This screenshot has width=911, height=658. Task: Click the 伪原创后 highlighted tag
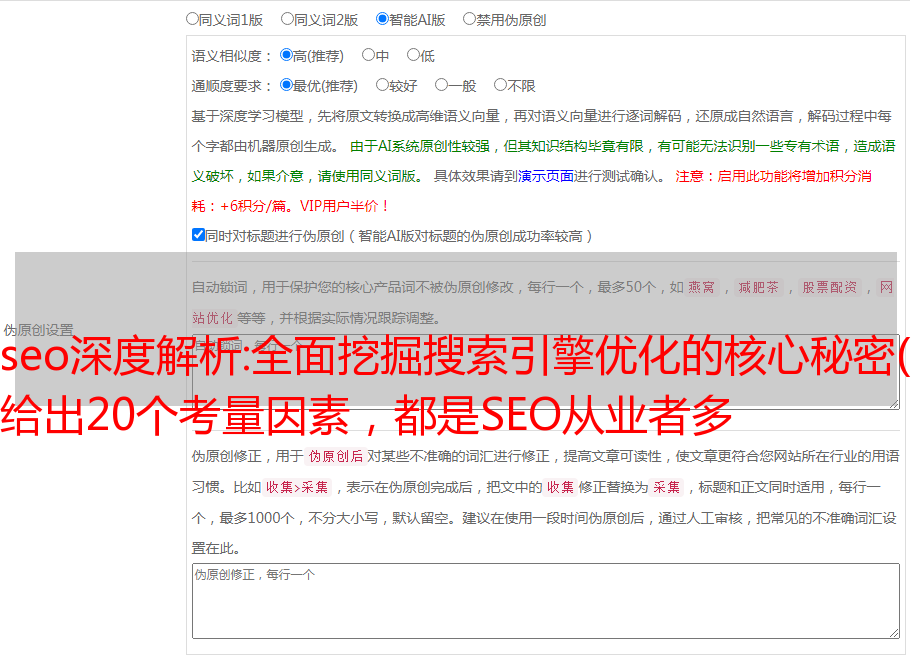(x=336, y=456)
